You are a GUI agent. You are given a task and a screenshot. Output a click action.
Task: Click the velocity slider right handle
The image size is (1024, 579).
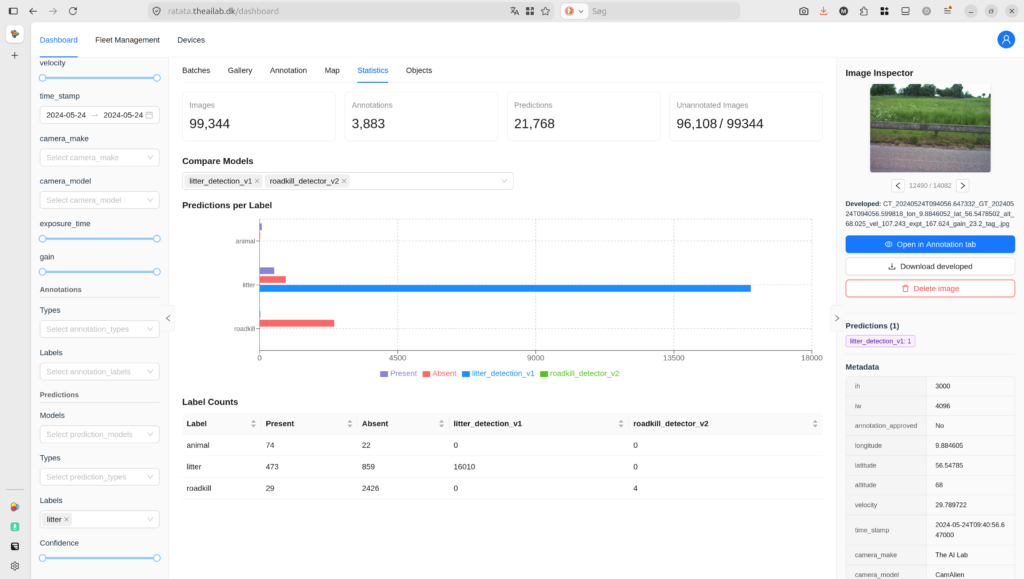click(157, 78)
